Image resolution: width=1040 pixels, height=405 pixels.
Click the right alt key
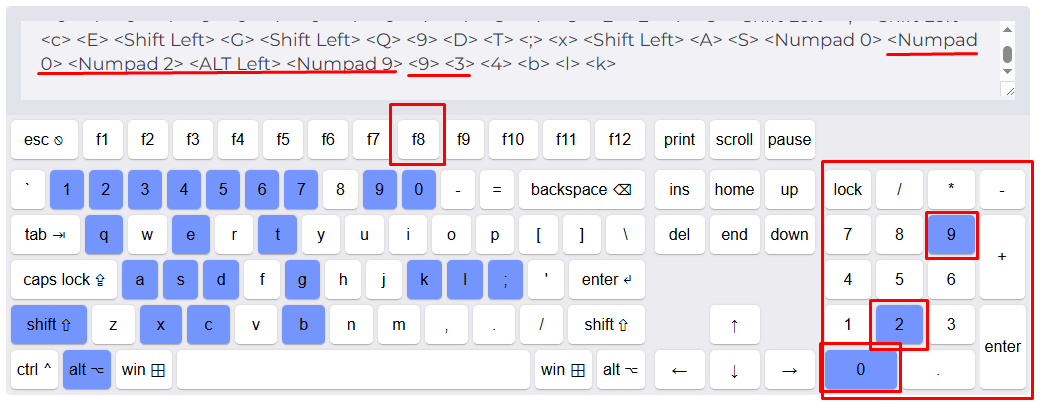tap(621, 370)
